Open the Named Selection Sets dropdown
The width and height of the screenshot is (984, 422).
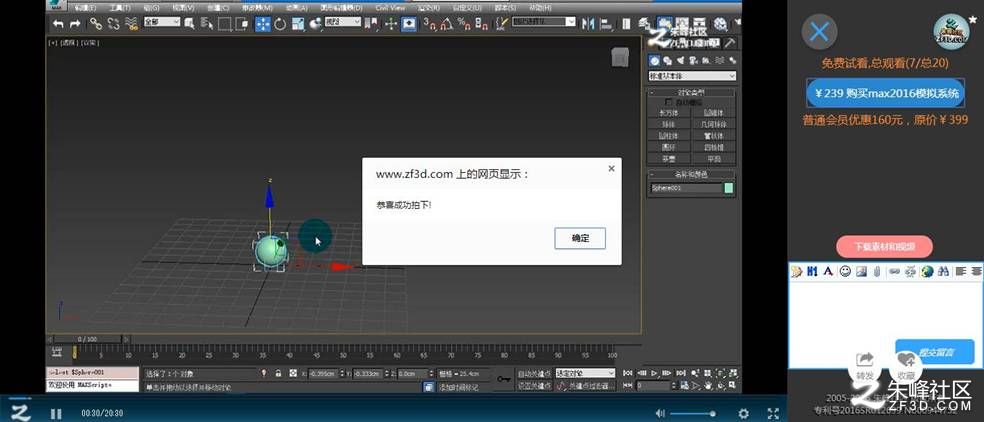click(543, 22)
